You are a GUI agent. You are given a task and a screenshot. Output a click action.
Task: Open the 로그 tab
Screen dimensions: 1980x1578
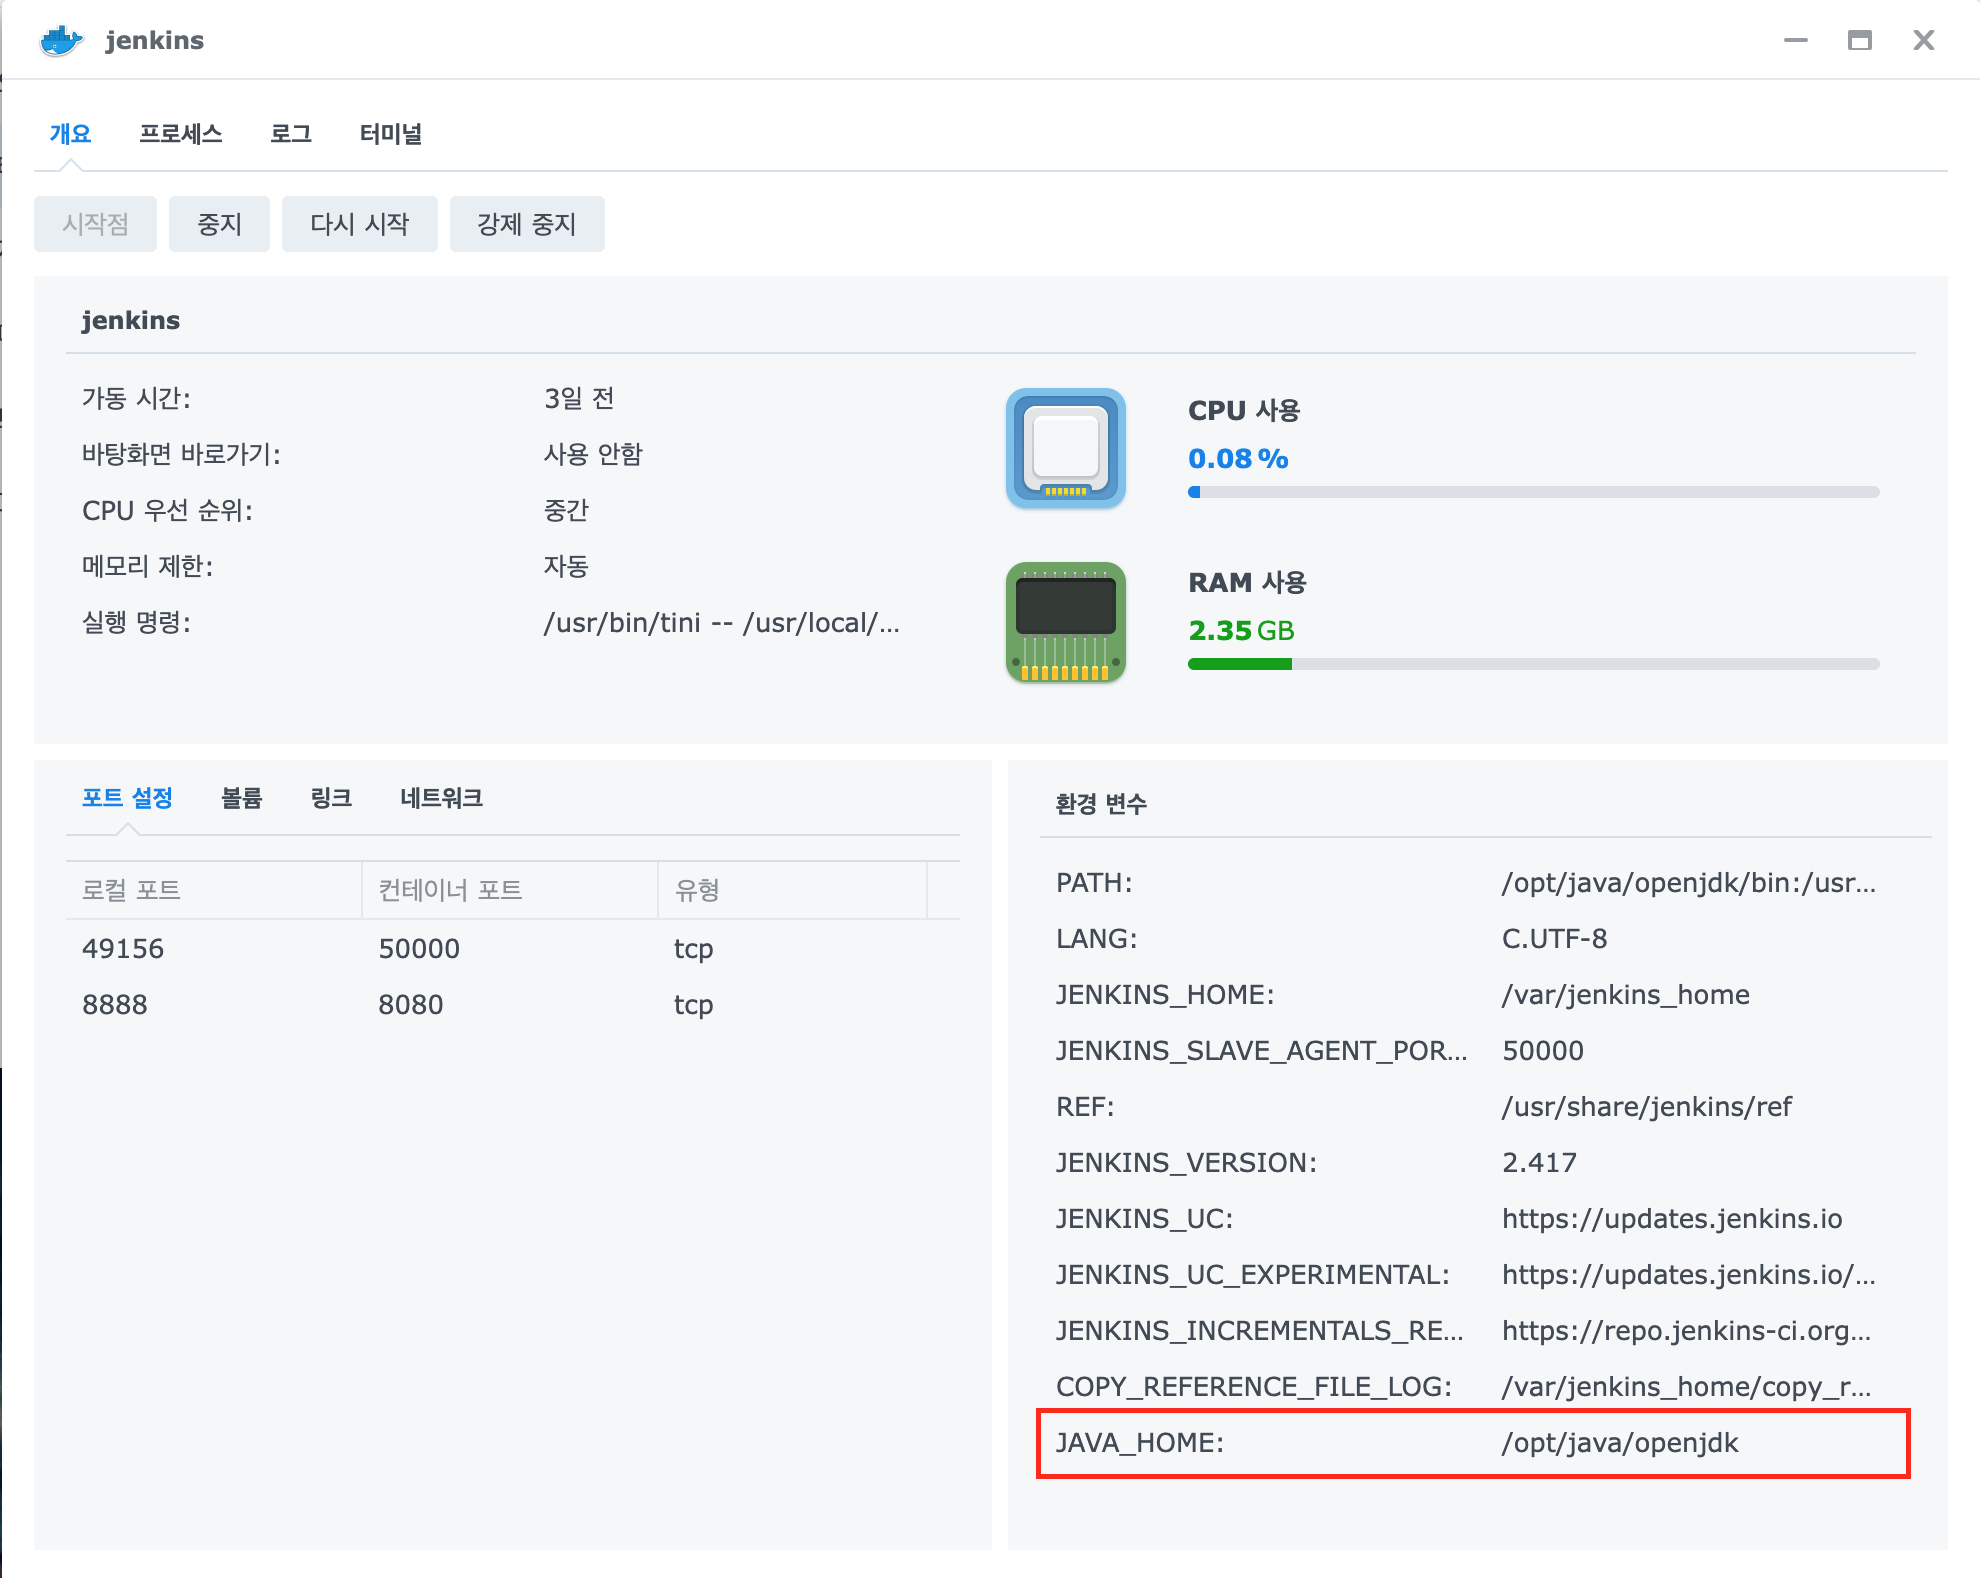click(291, 134)
